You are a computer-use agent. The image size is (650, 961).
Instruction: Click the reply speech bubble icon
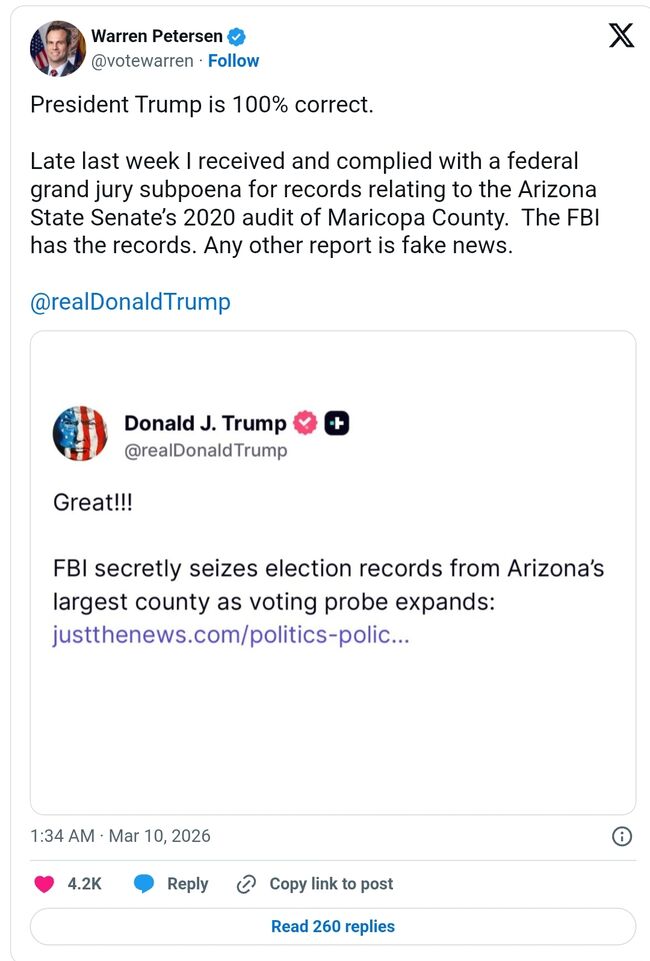145,884
